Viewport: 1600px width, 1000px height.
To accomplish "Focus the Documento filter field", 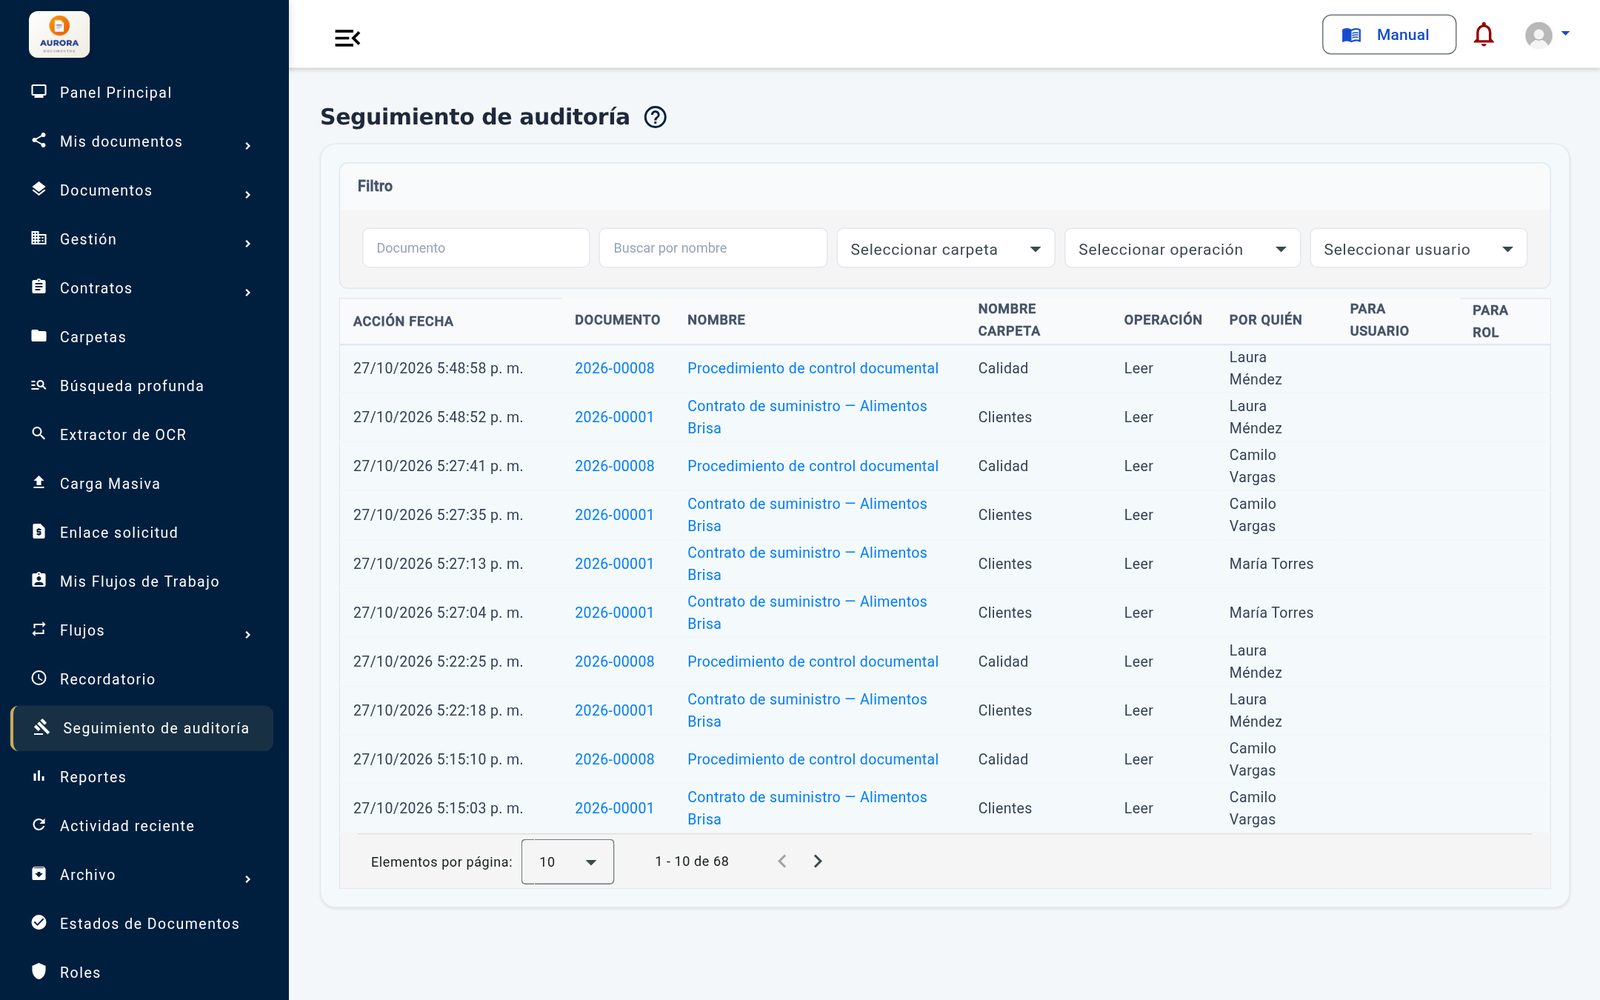I will pos(476,248).
